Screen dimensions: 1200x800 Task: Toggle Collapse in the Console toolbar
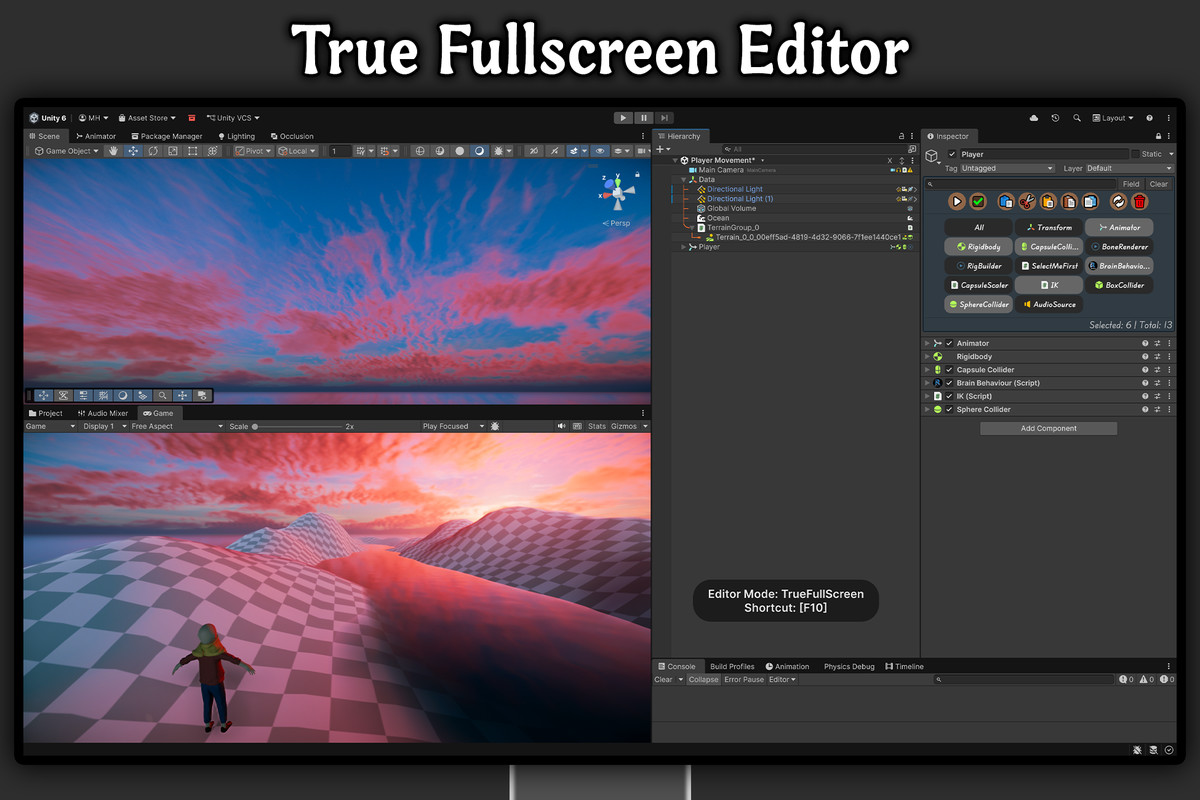(703, 679)
